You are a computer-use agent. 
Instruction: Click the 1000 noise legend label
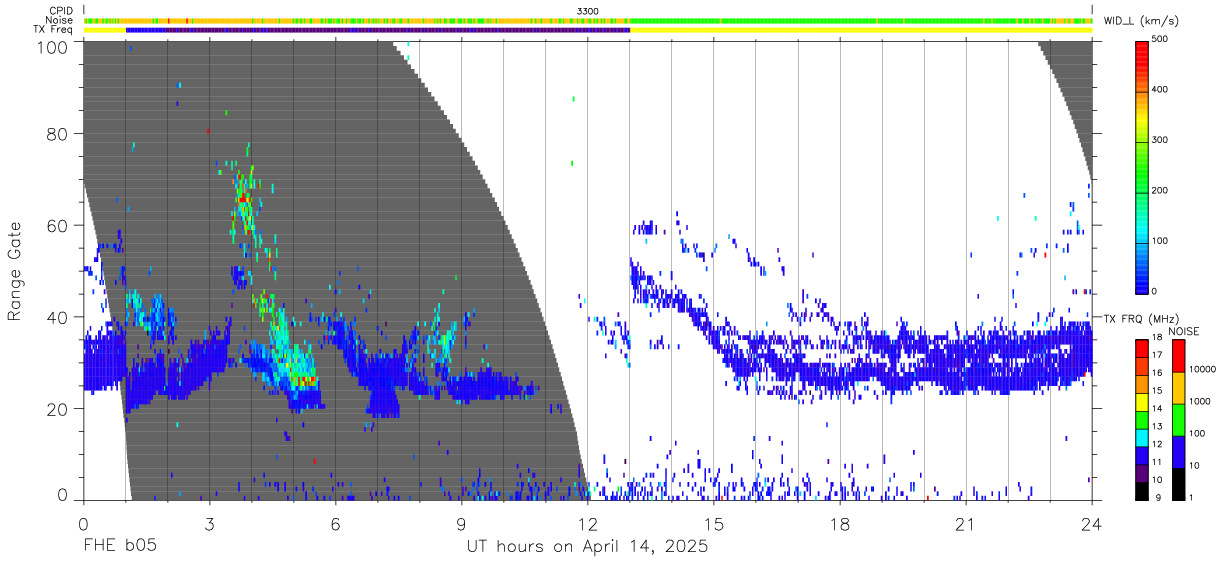click(1199, 402)
